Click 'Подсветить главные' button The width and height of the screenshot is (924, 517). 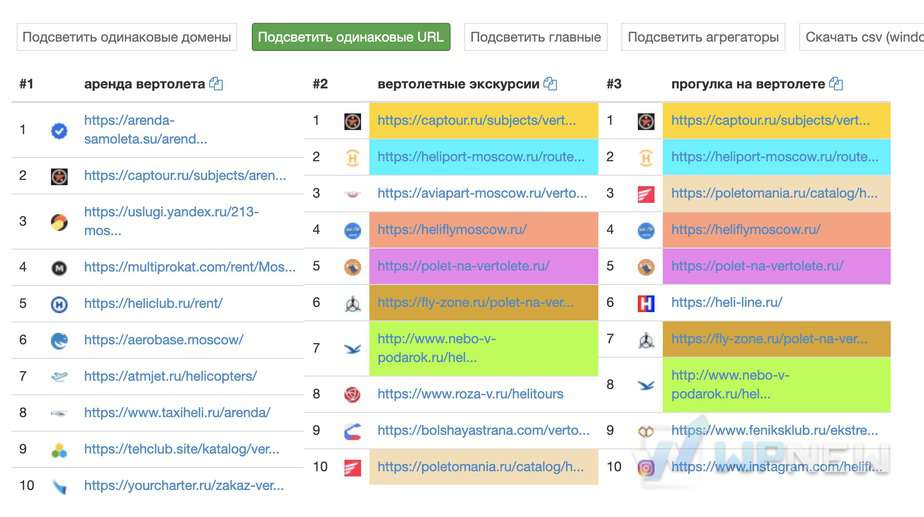(x=536, y=37)
